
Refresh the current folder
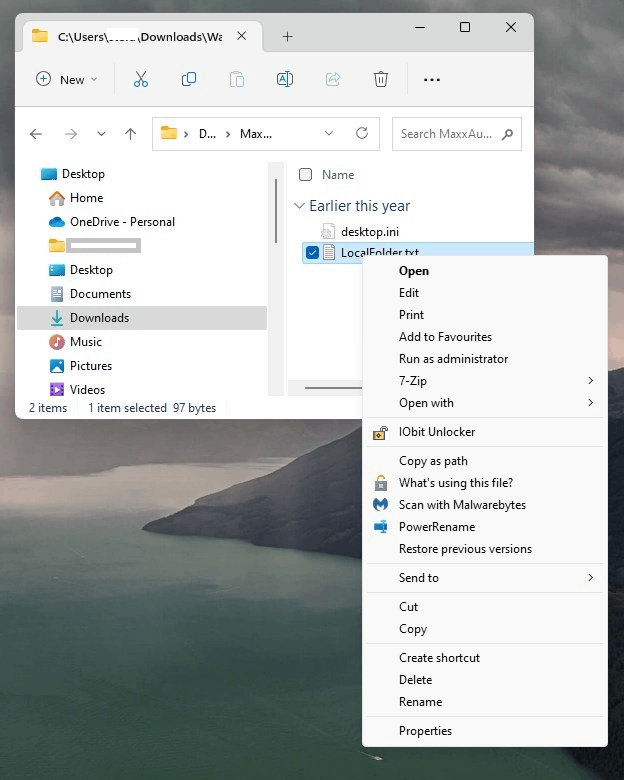coord(362,133)
